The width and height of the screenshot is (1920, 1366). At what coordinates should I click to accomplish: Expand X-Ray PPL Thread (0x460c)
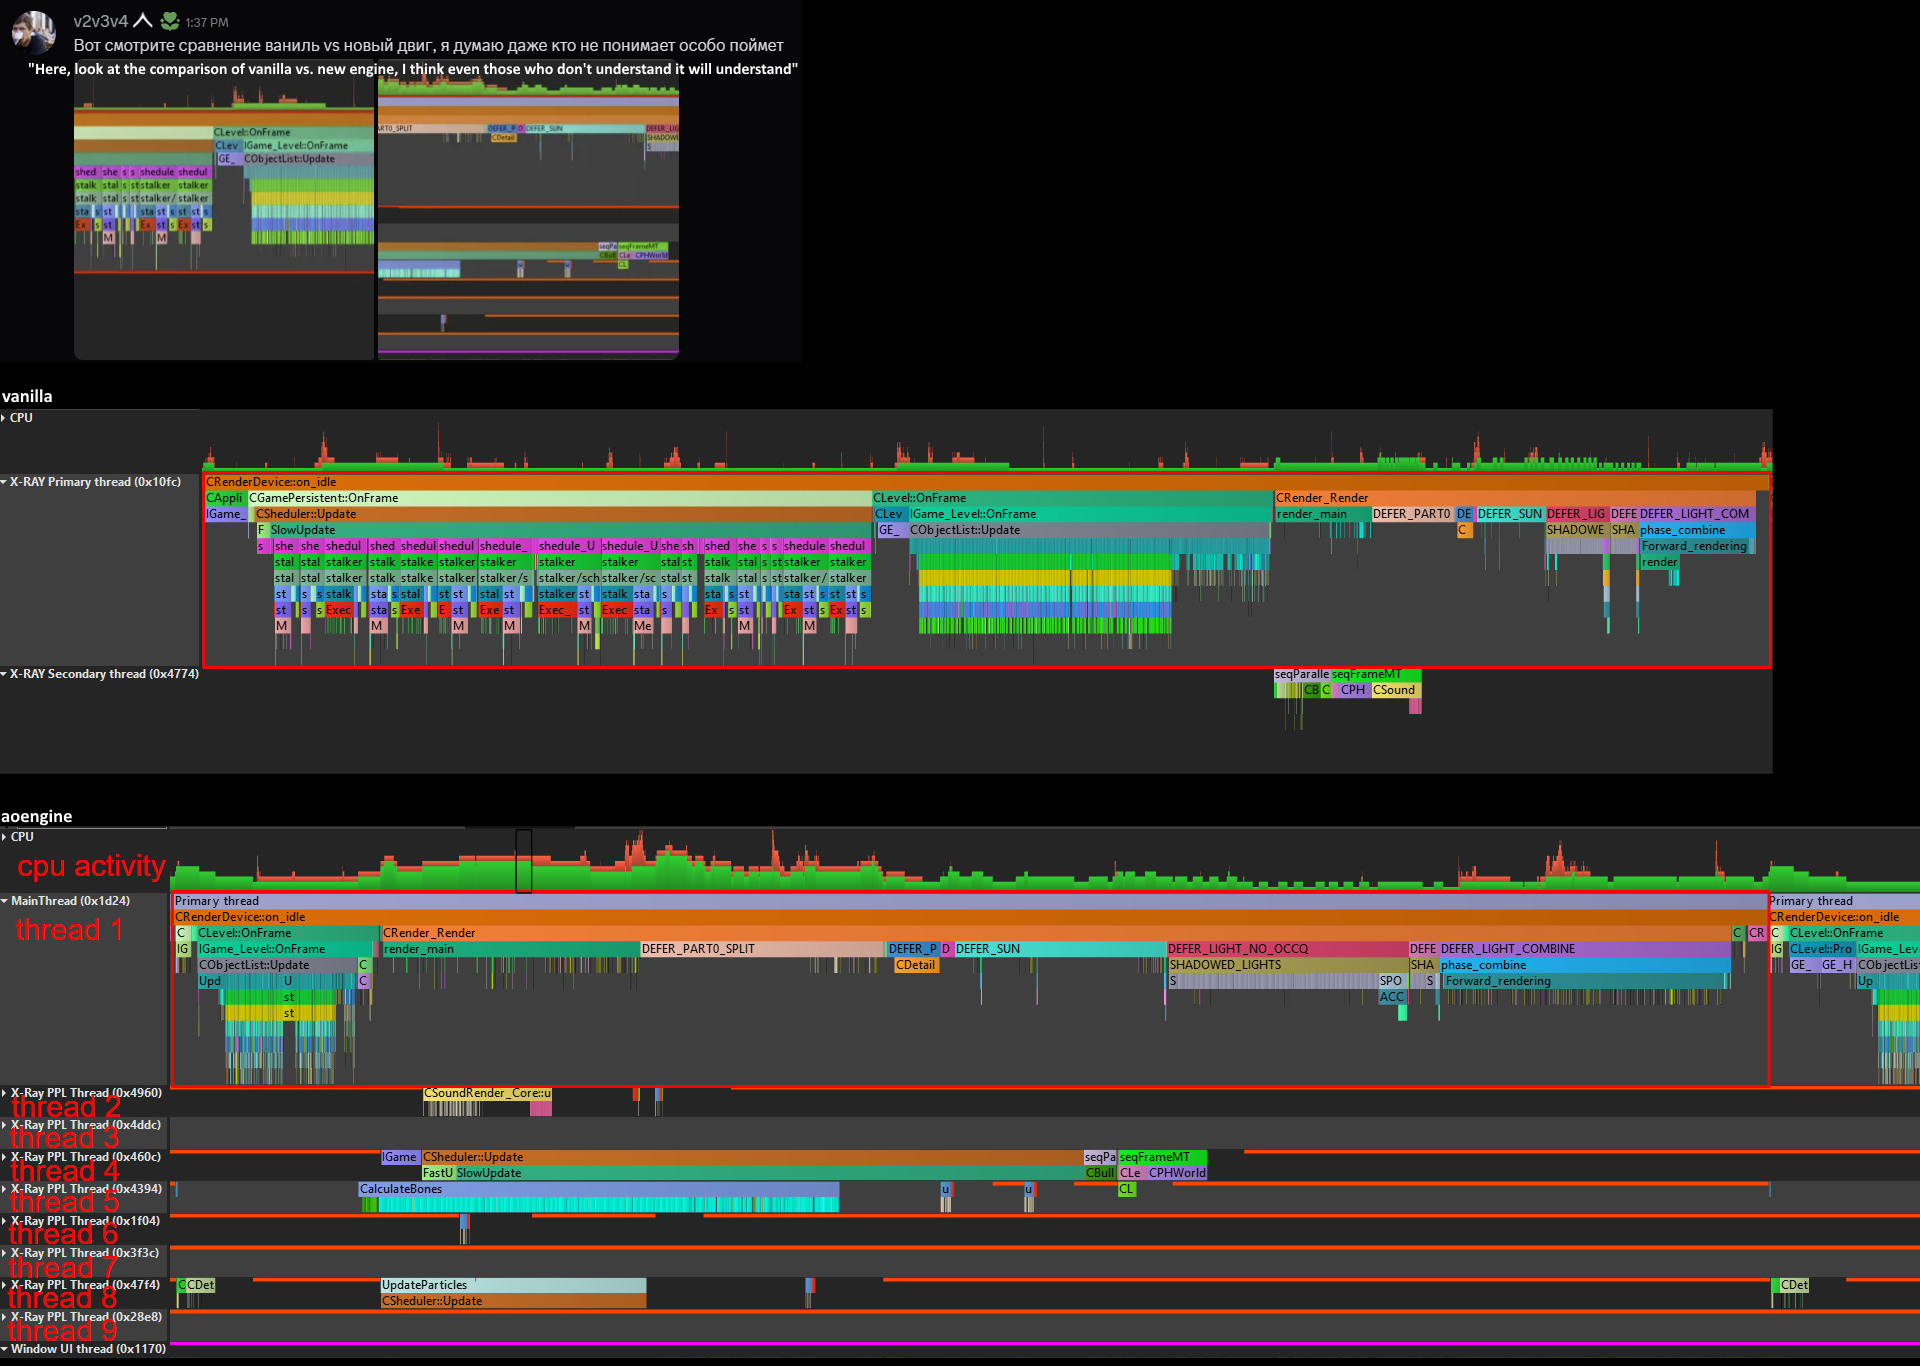pyautogui.click(x=4, y=1157)
